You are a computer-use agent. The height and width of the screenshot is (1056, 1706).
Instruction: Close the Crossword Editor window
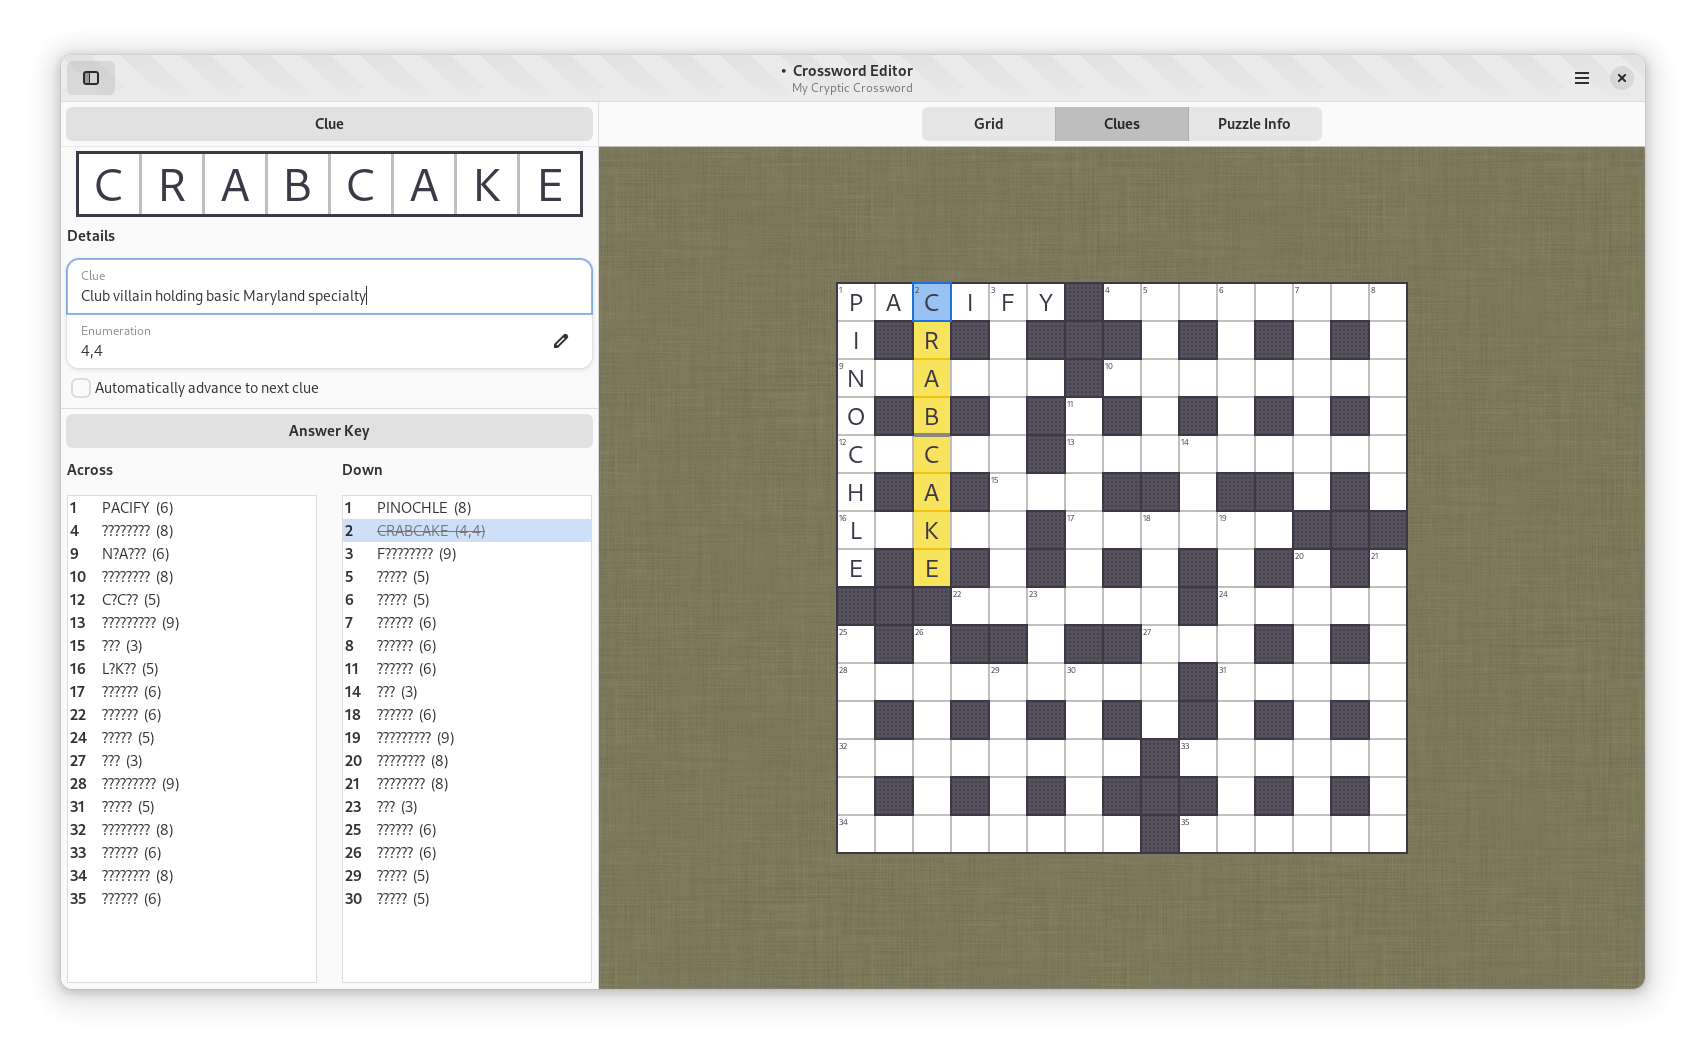tap(1622, 78)
